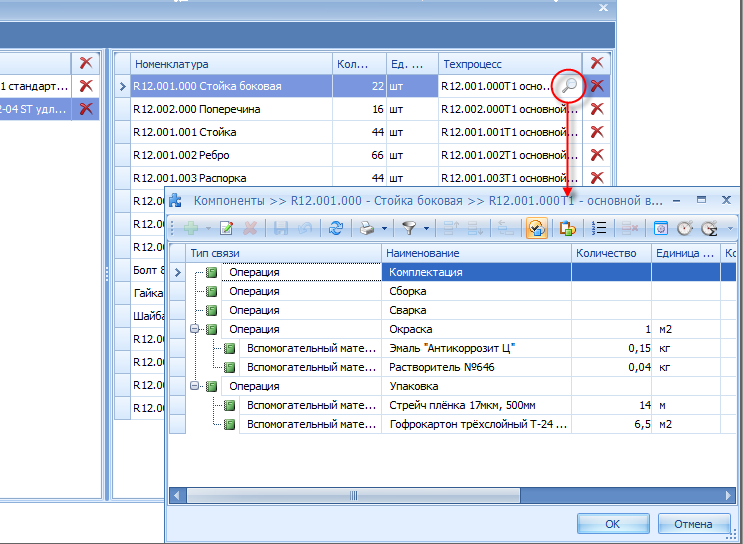This screenshot has height=544, width=743.
Task: Select Стрейч плёнка 17мкм, 500мм row
Action: pyautogui.click(x=453, y=405)
